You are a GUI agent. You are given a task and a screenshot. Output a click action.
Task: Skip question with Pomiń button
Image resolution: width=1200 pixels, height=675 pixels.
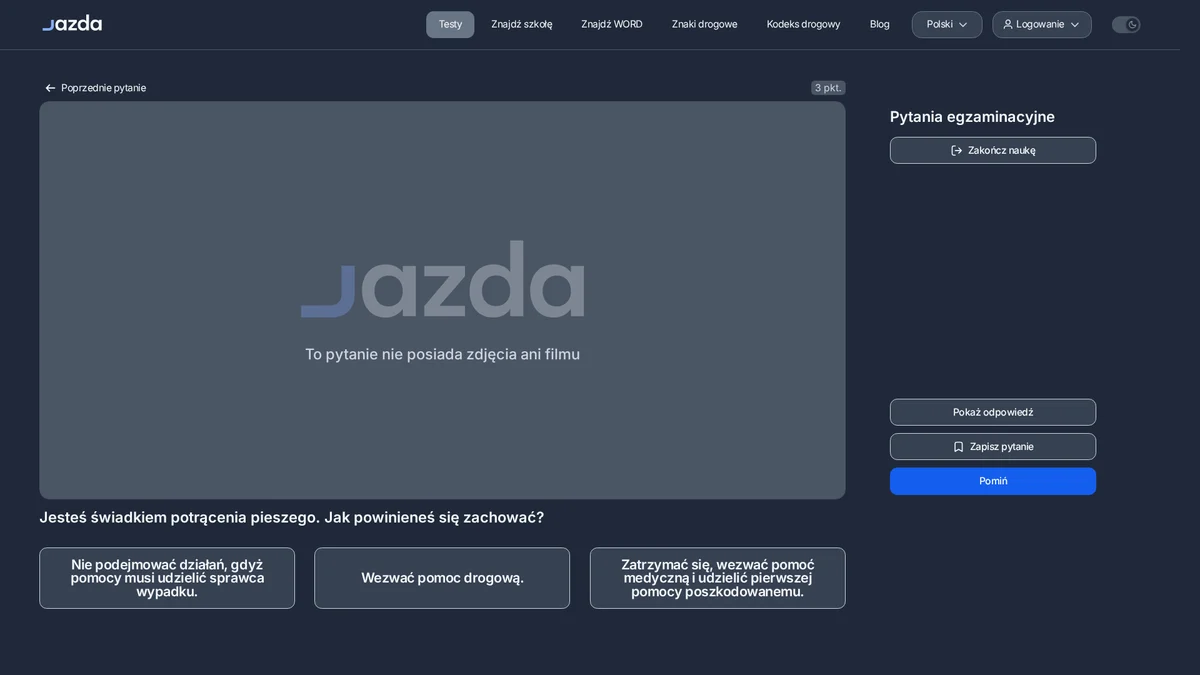[x=993, y=481]
